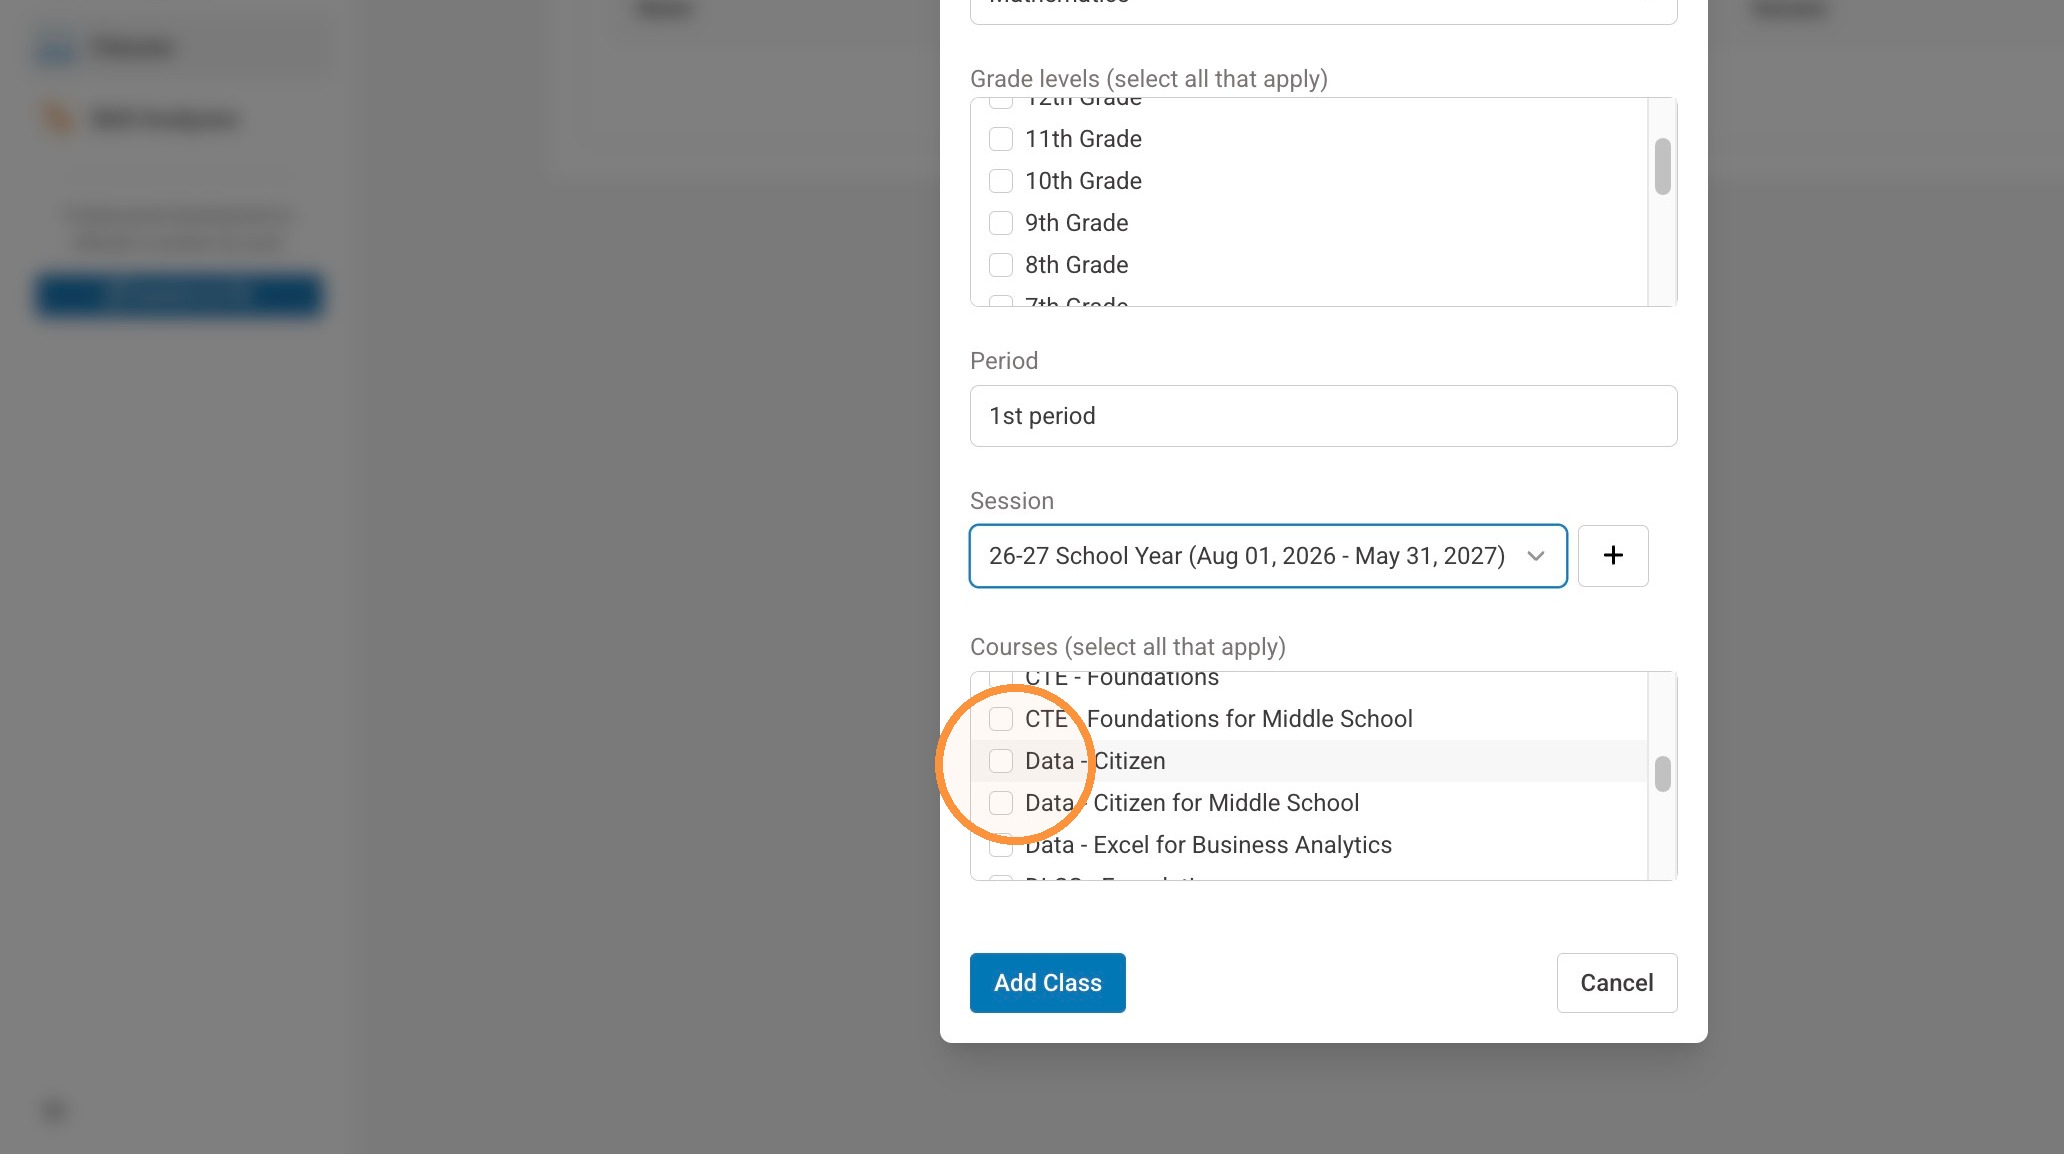Click the orange blurred sidebar icon
The height and width of the screenshot is (1154, 2064).
point(56,119)
